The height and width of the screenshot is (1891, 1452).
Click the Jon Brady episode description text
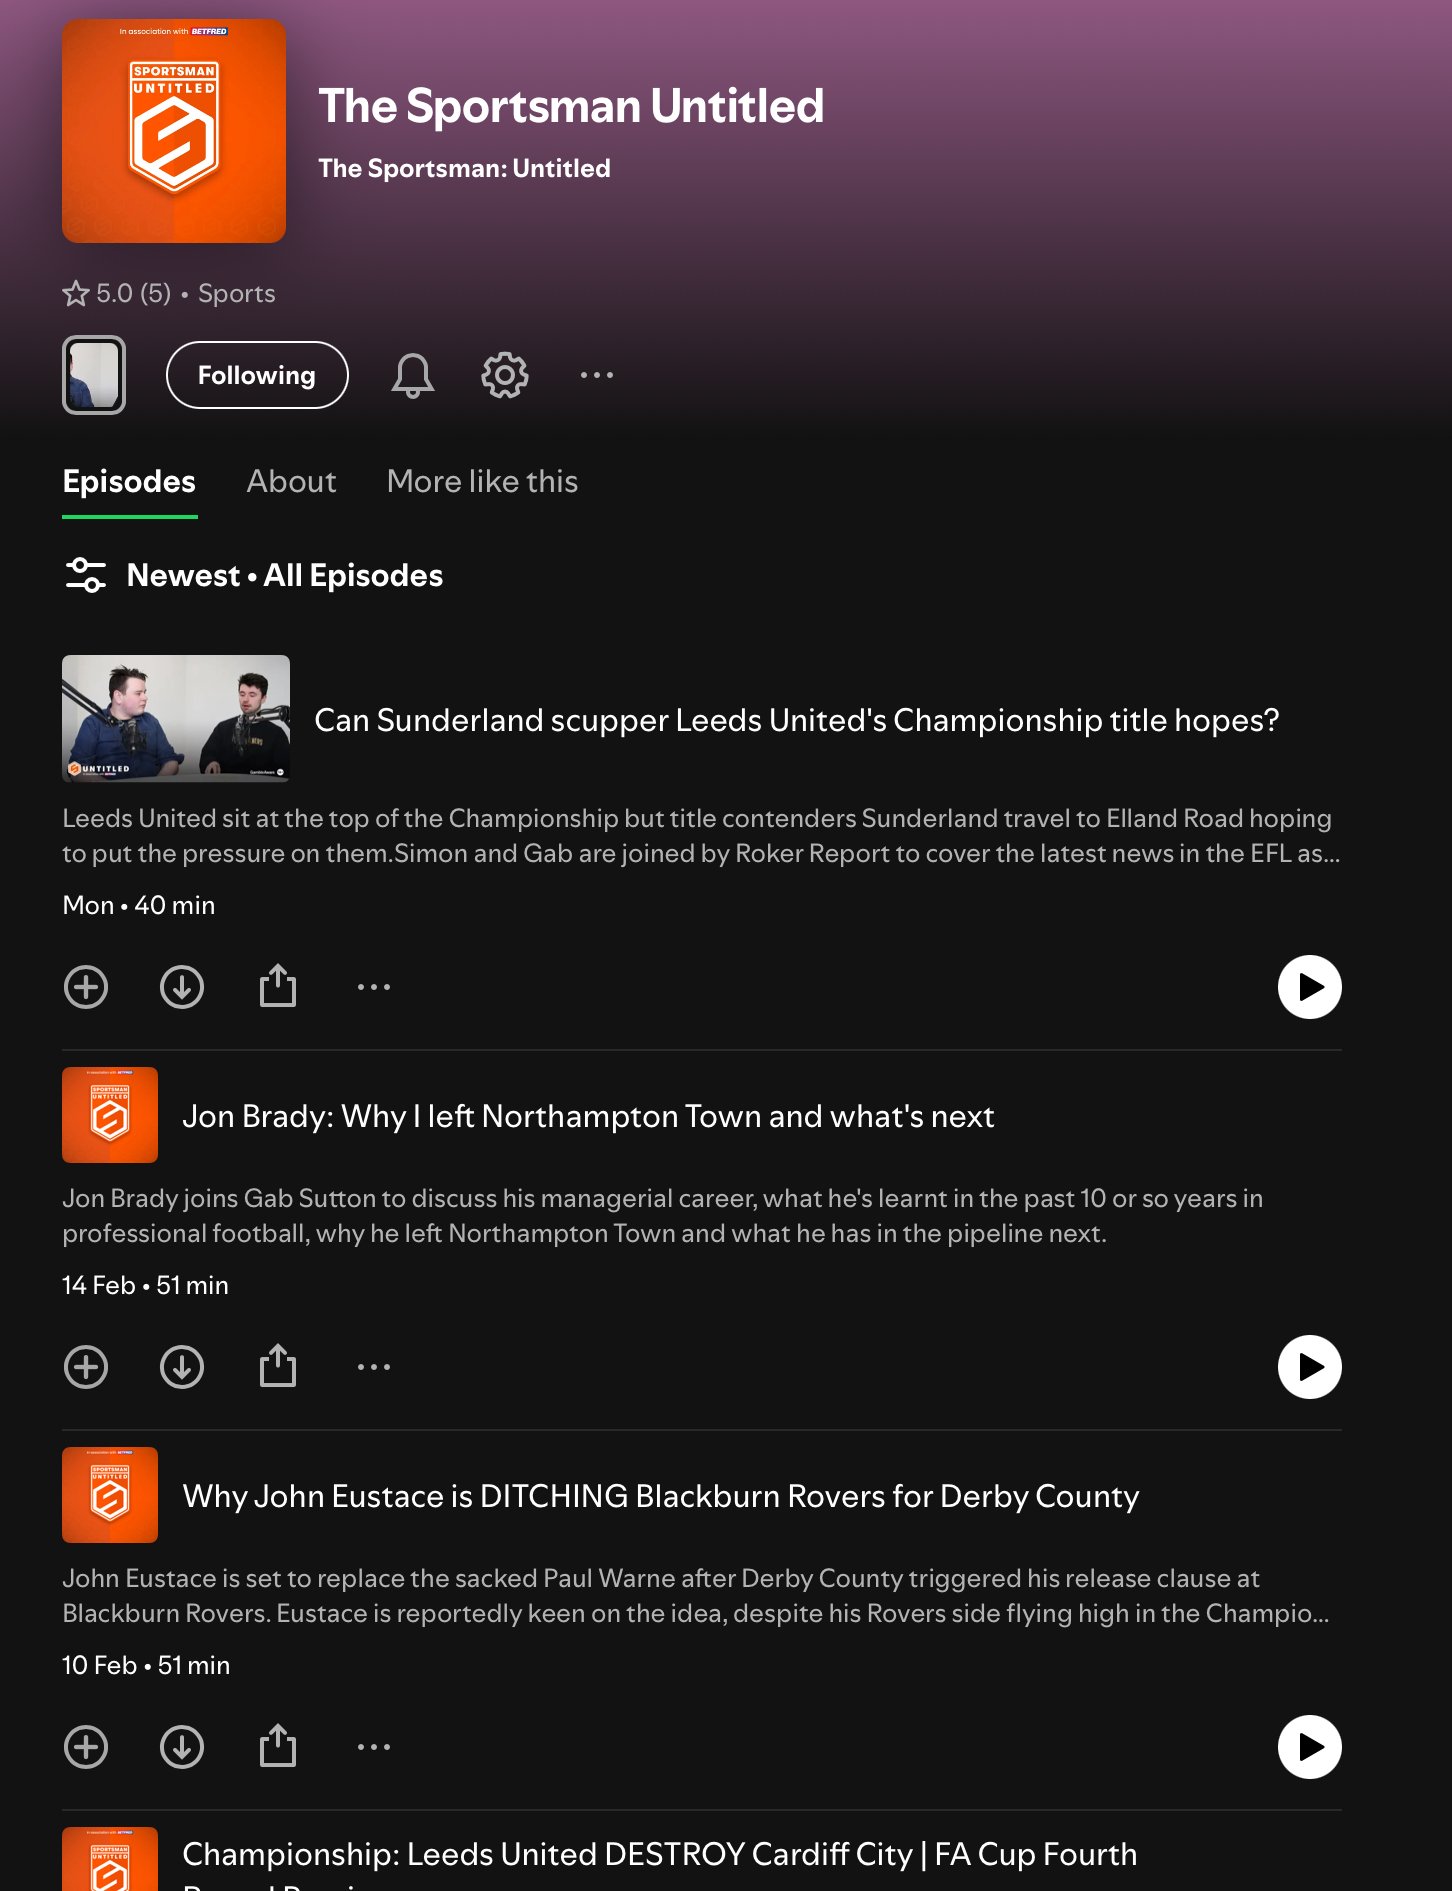(662, 1216)
